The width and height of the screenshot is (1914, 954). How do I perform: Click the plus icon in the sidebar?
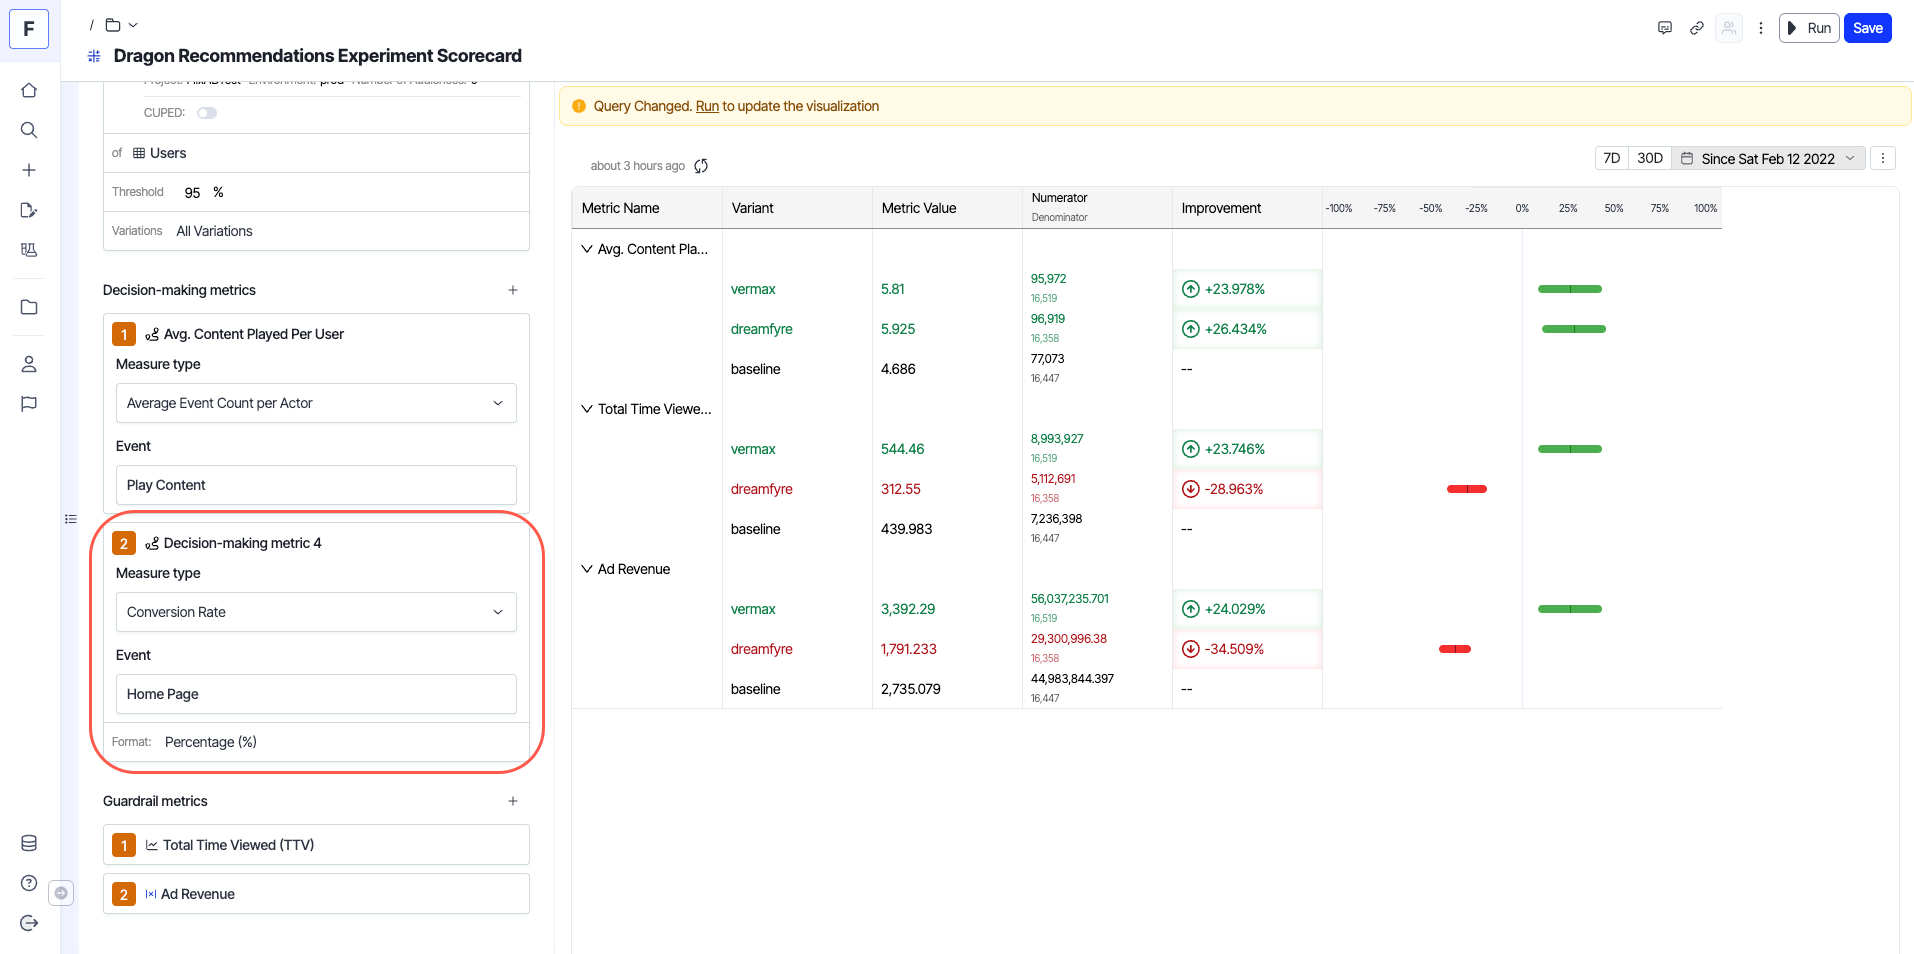(x=29, y=170)
